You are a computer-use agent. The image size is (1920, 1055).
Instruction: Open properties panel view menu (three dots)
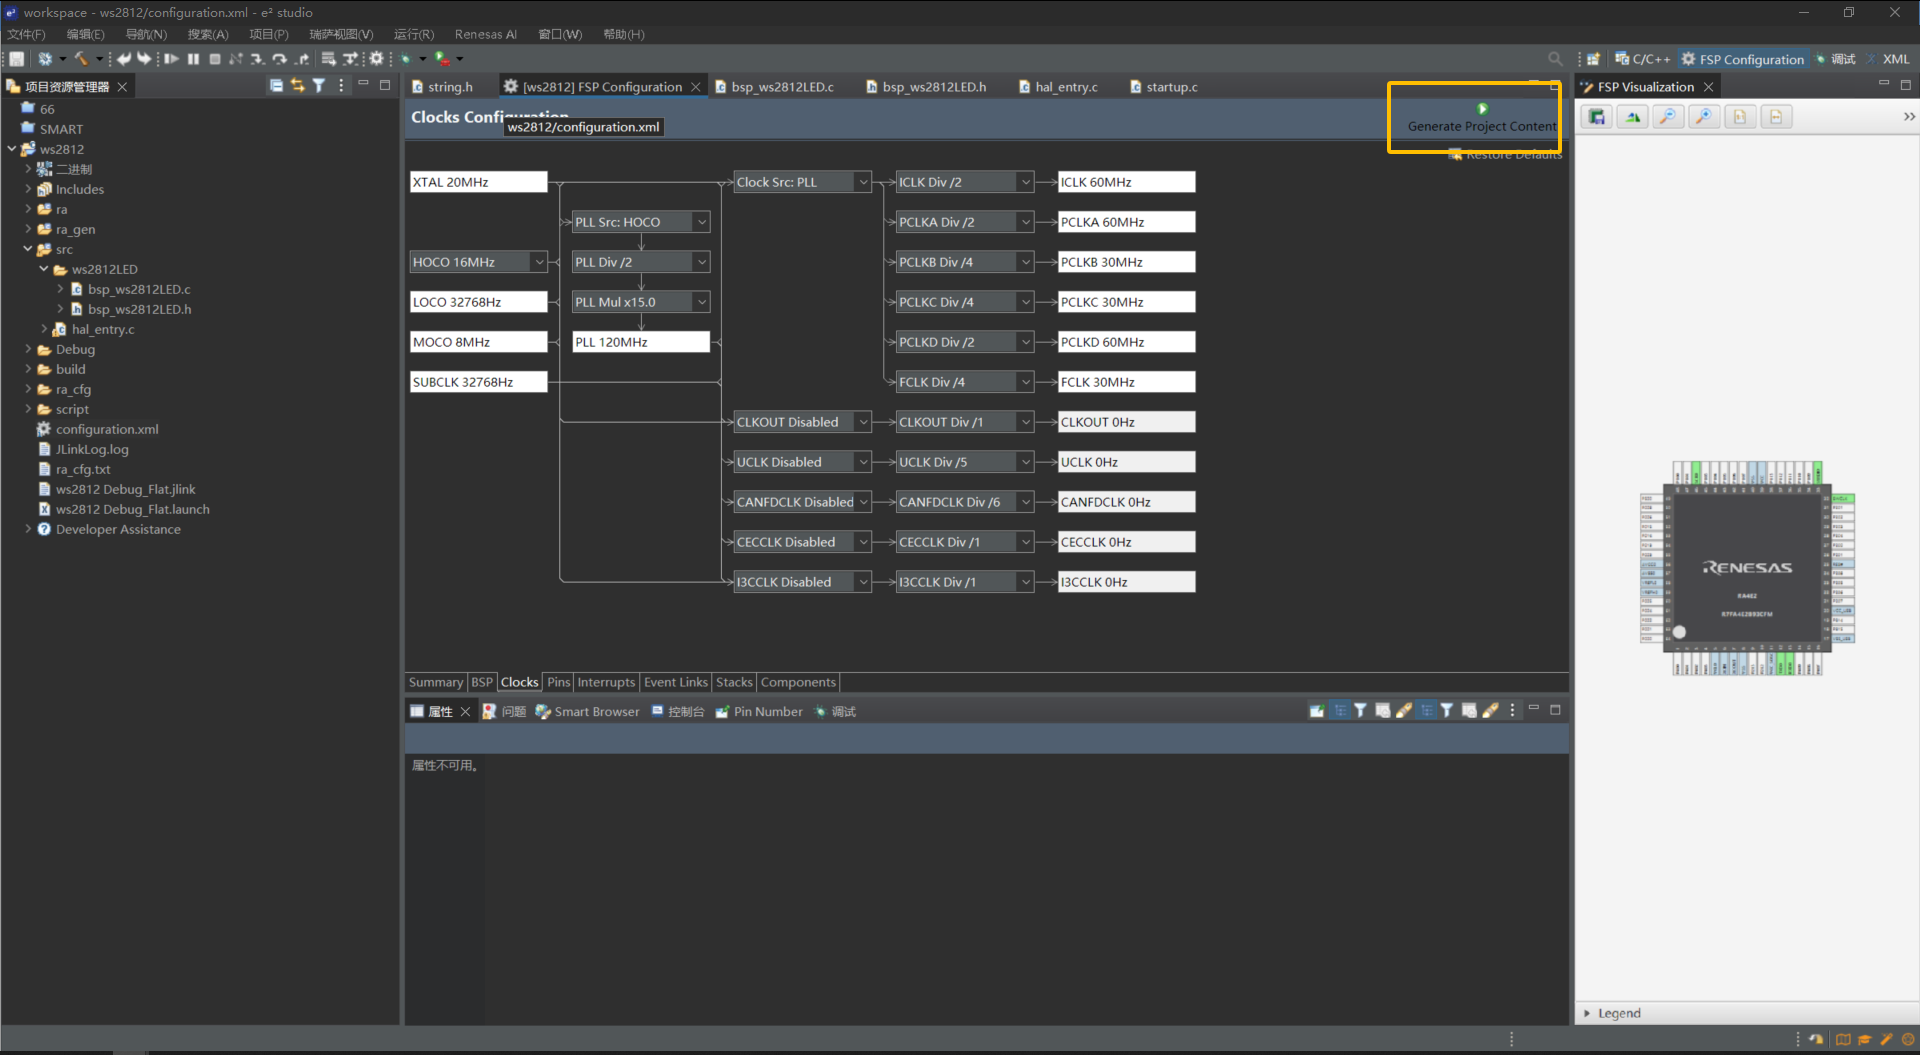point(1512,711)
